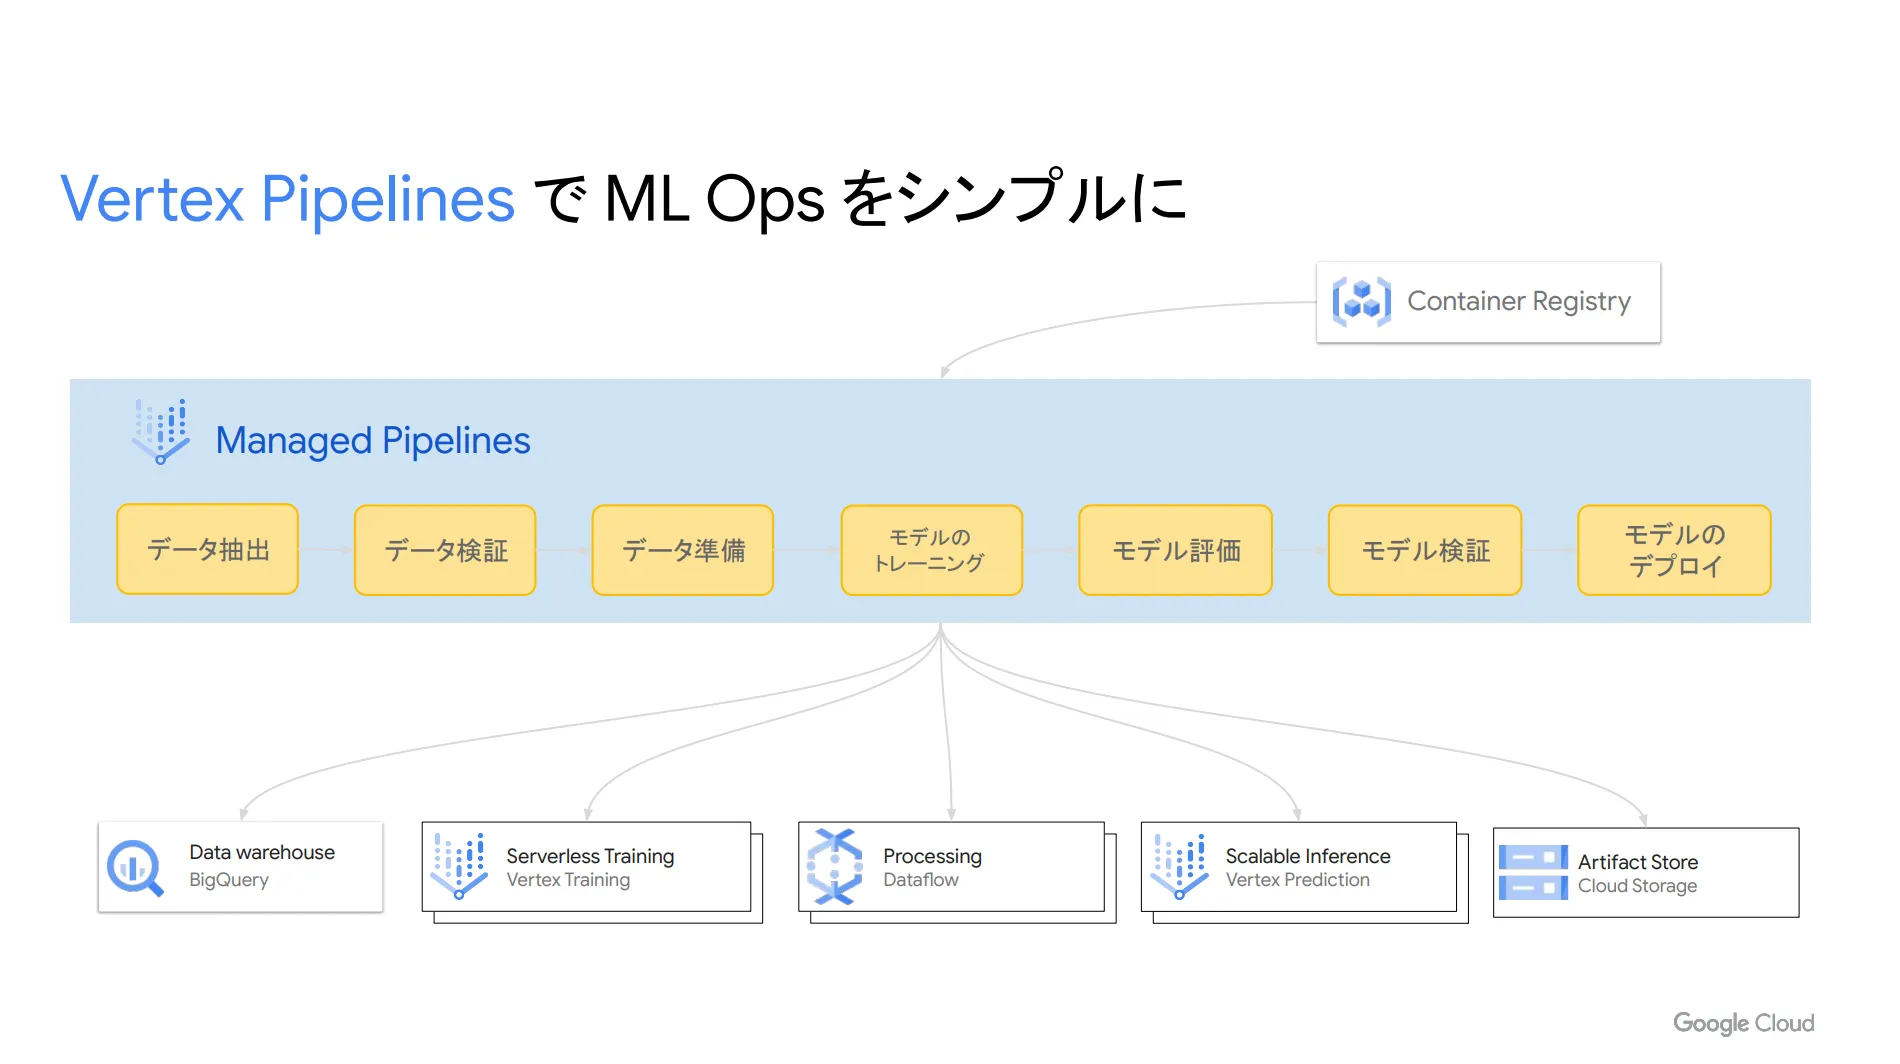This screenshot has height=1064, width=1900.
Task: Click the Container Registry label
Action: click(x=1519, y=302)
